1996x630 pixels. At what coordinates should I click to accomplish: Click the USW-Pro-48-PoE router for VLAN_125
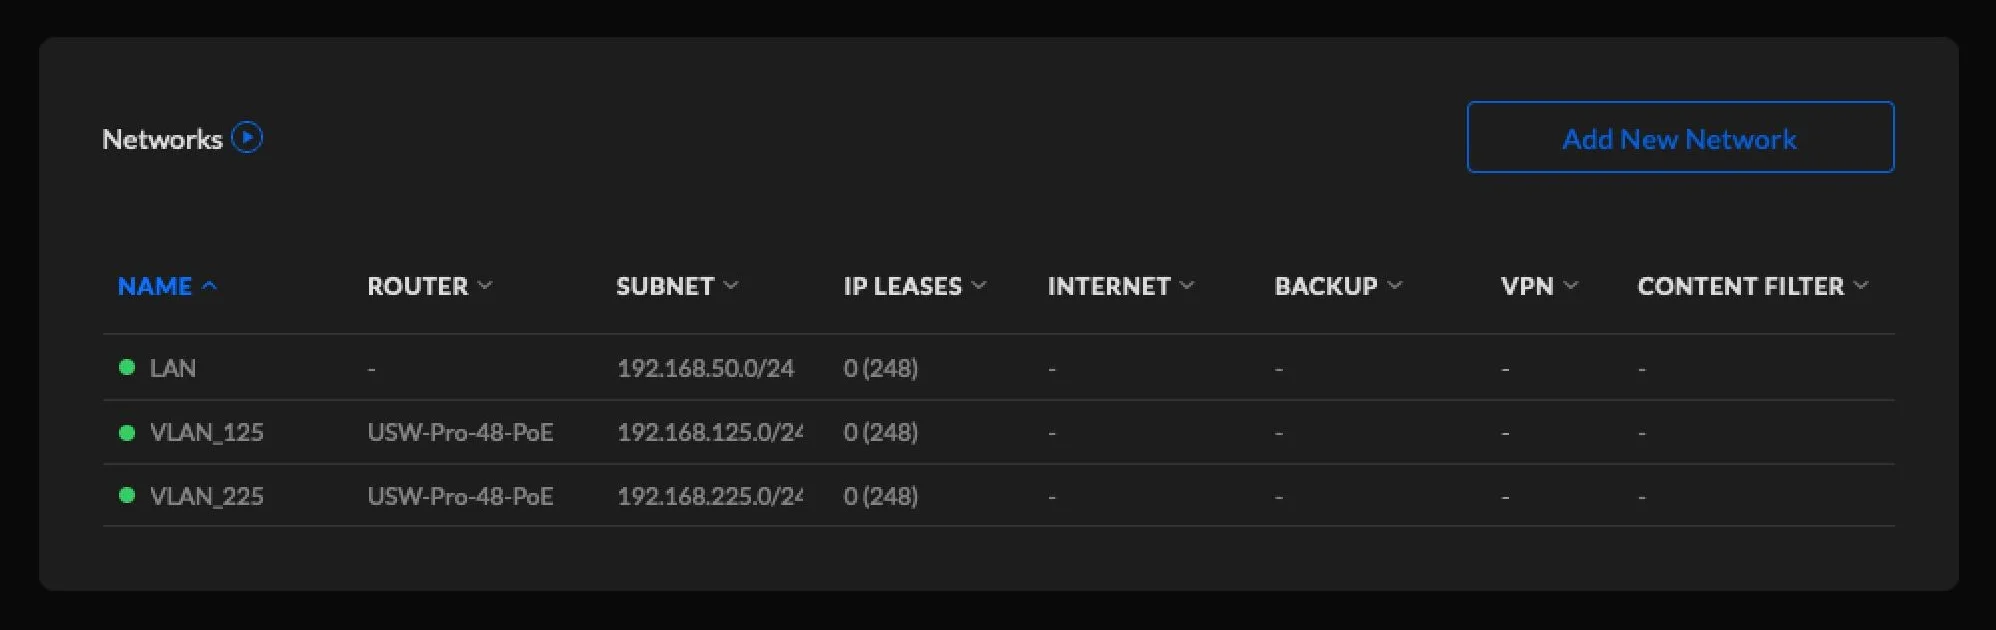coord(460,432)
